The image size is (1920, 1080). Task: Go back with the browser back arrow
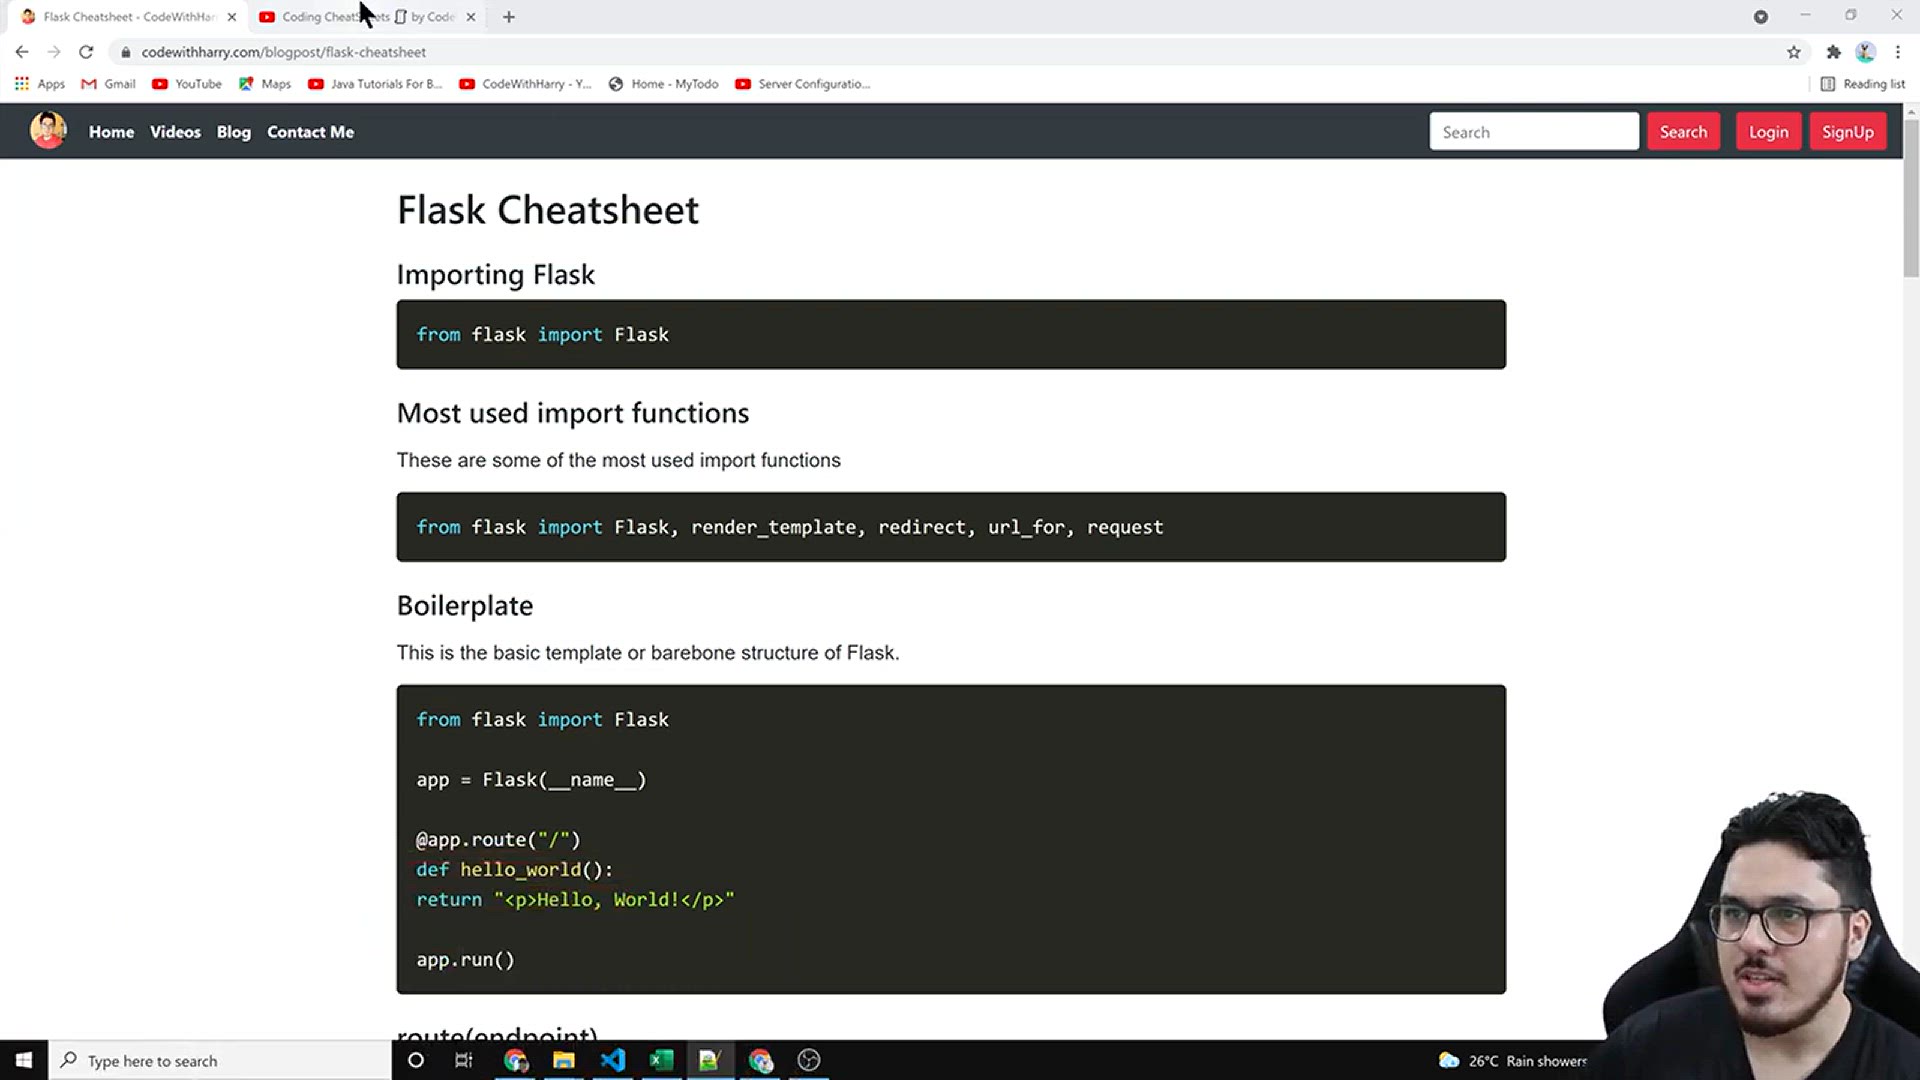tap(22, 52)
